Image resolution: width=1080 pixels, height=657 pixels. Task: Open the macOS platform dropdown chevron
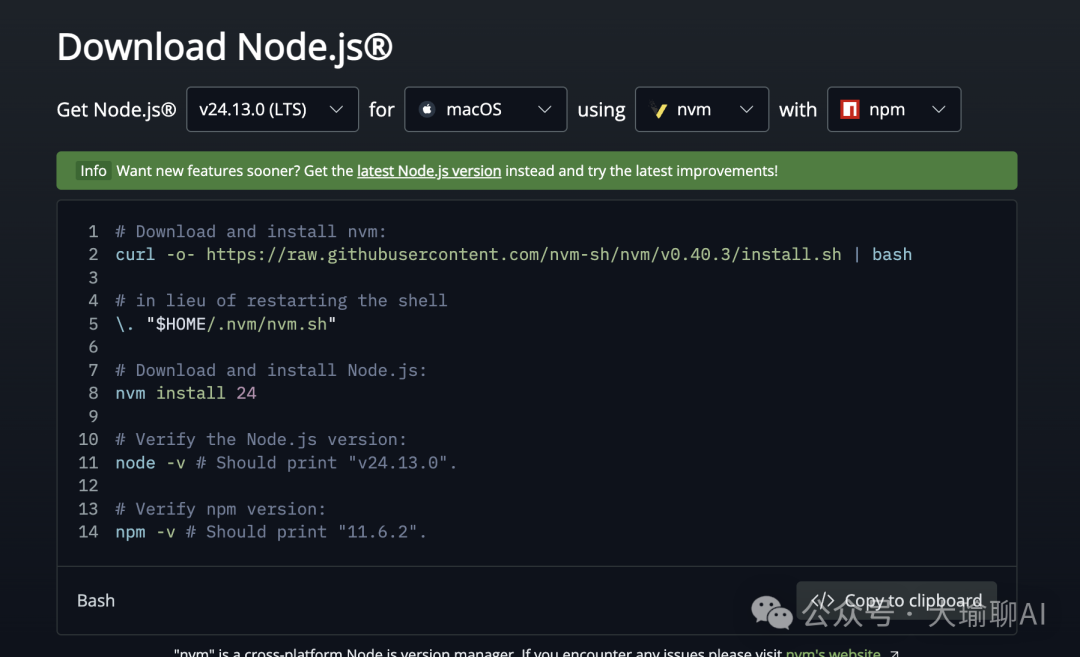pyautogui.click(x=544, y=110)
